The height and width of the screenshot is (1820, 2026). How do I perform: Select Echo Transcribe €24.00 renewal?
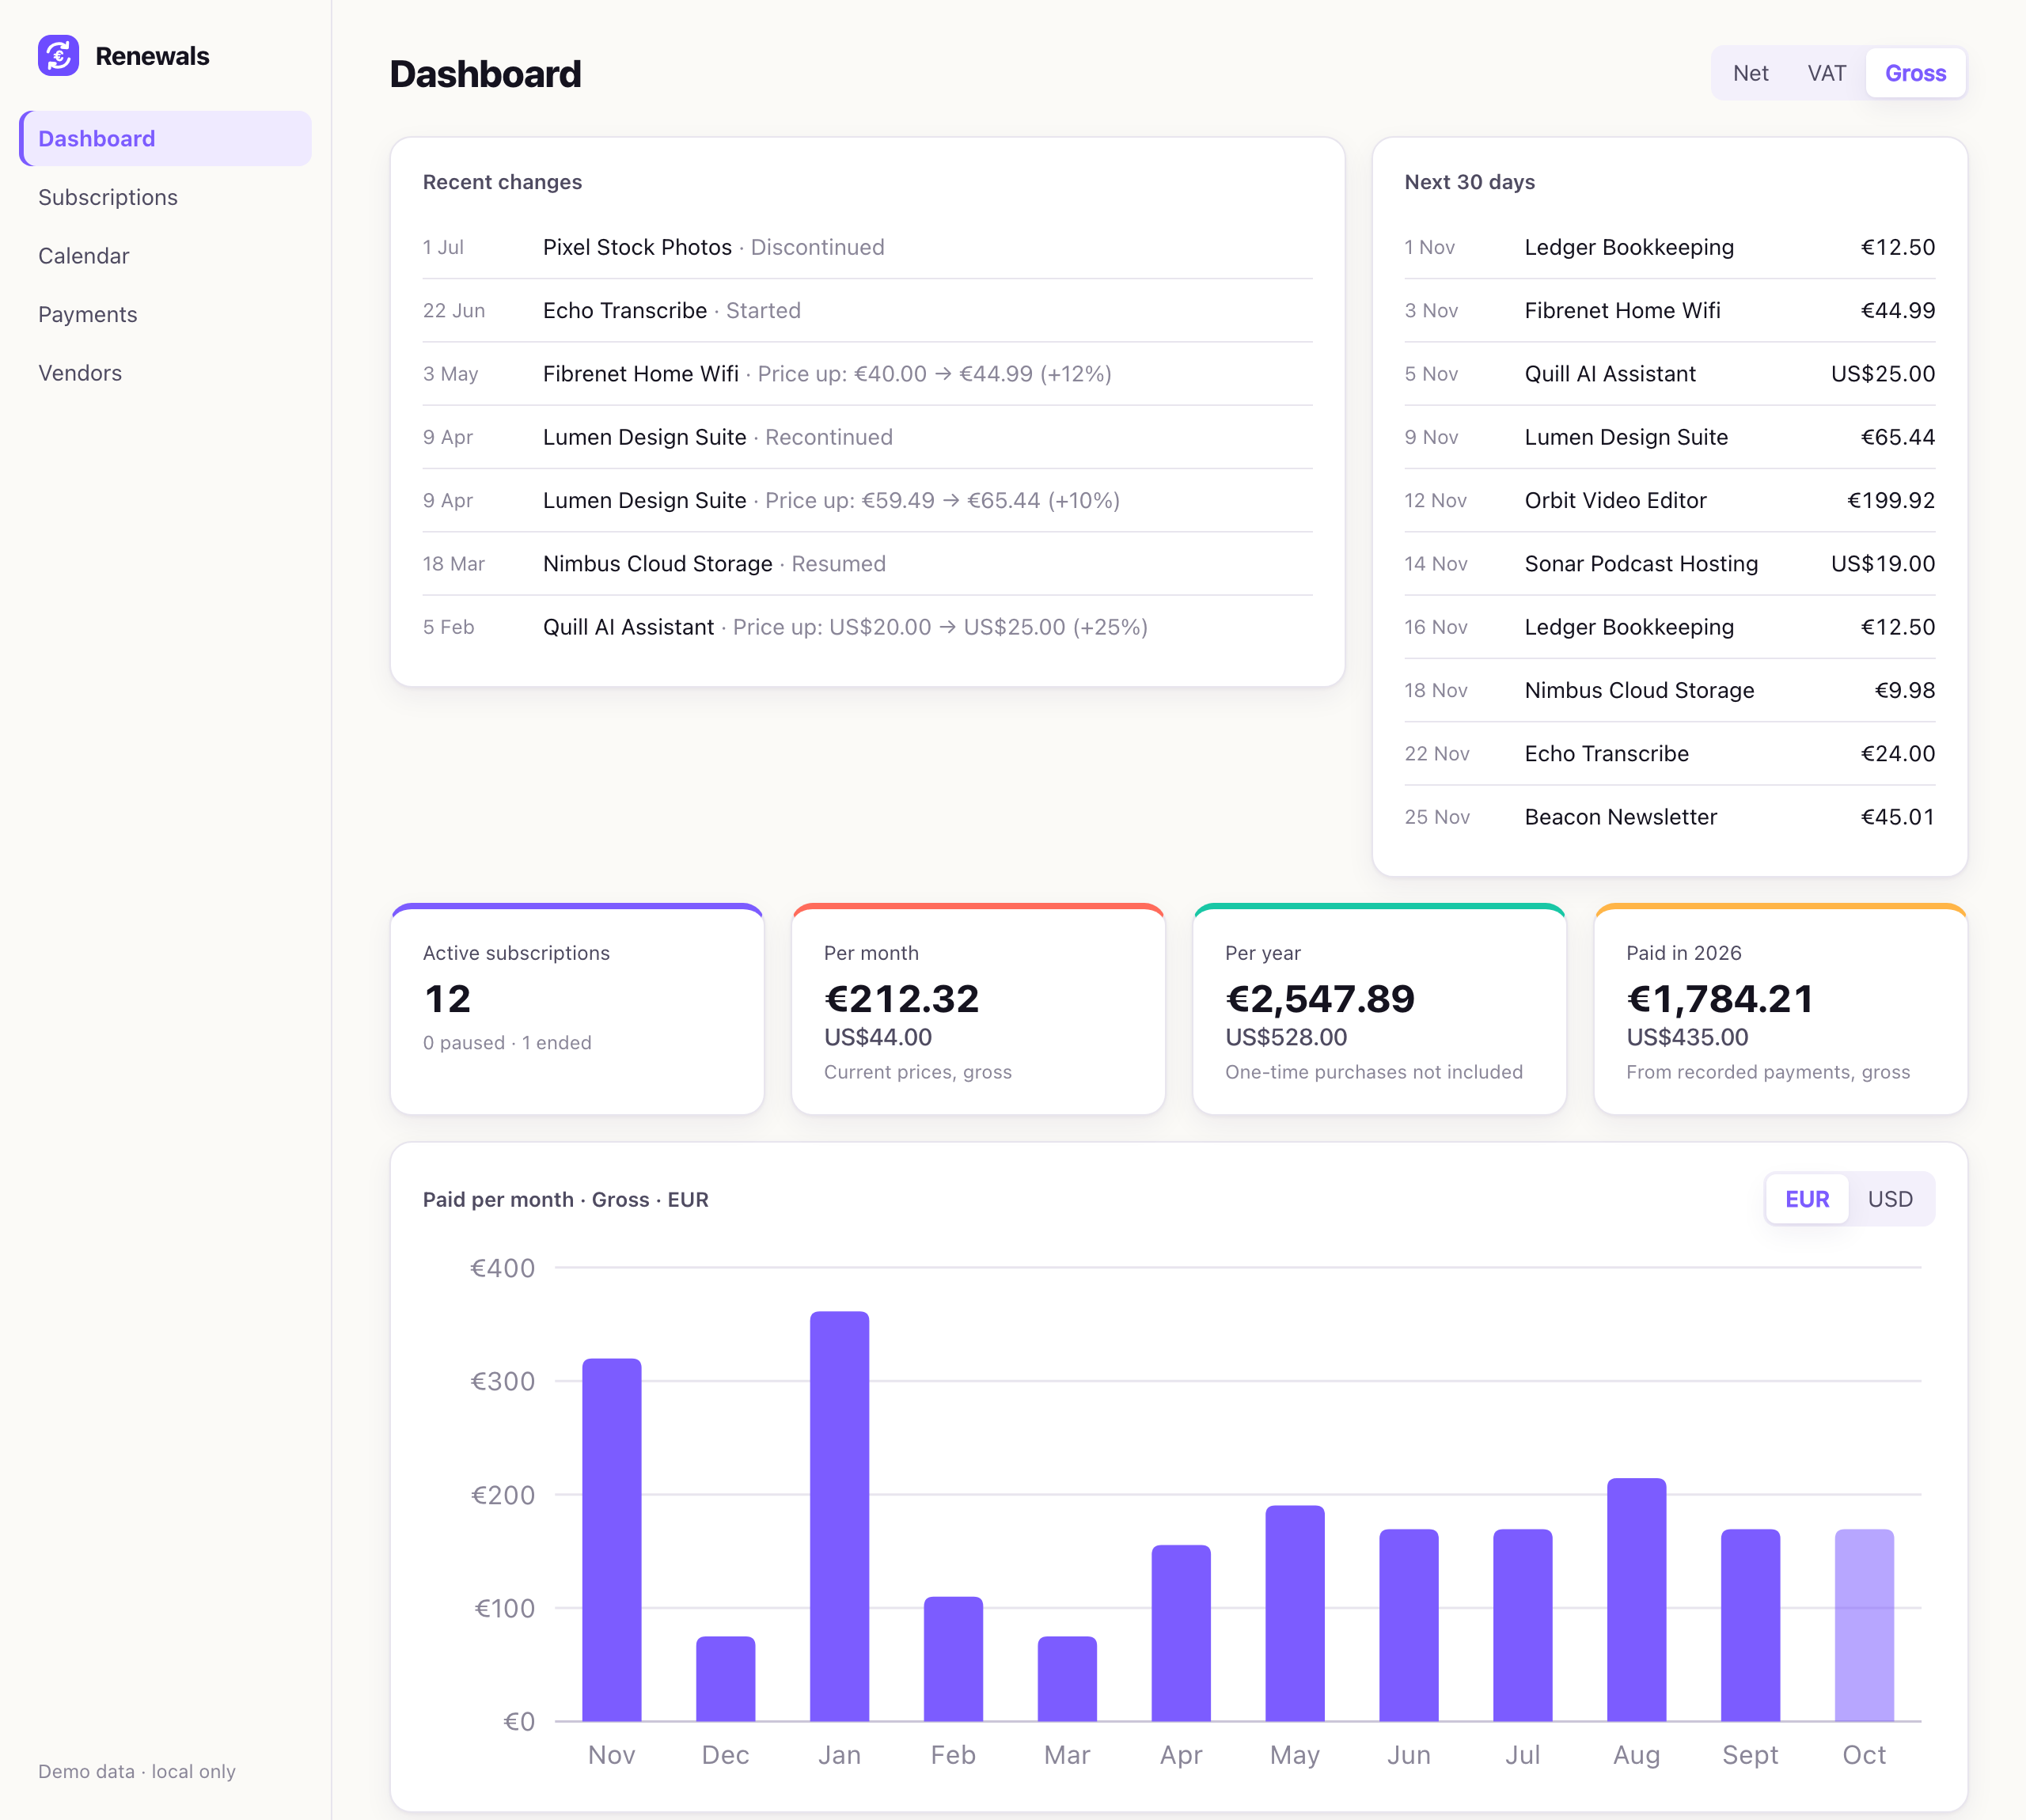[1669, 754]
